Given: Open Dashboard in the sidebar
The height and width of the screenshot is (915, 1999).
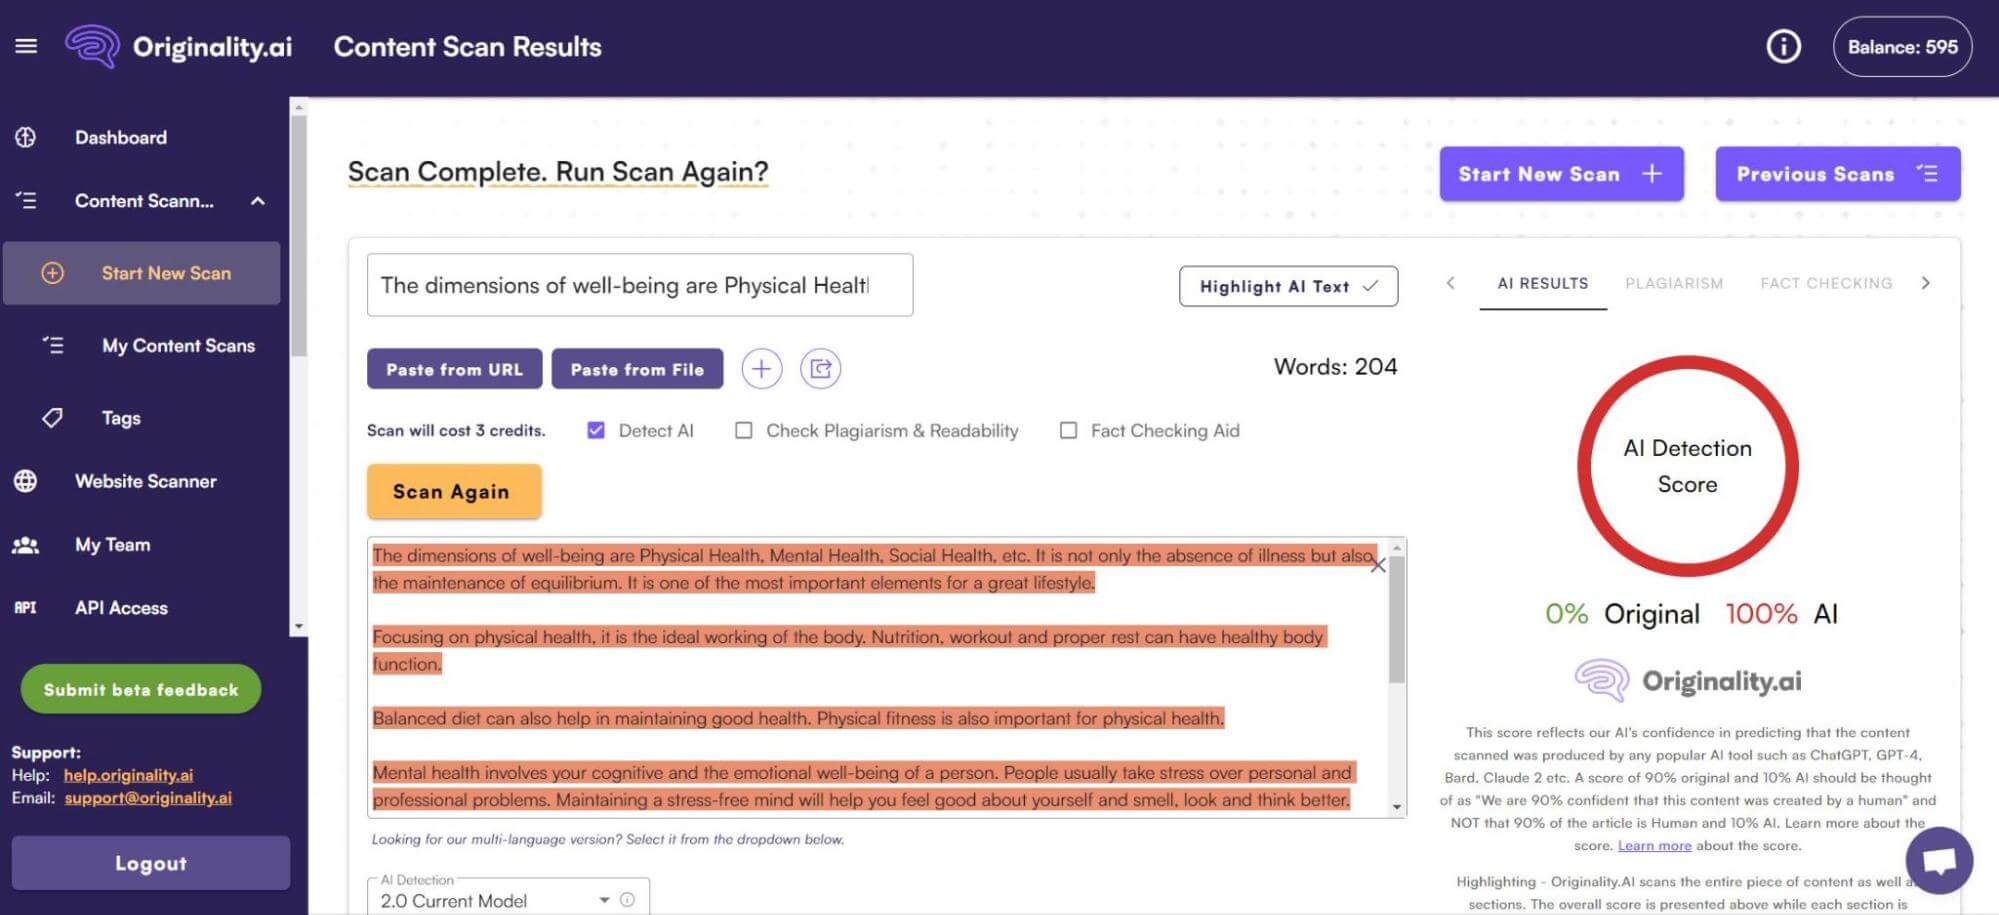Looking at the screenshot, I should tap(121, 137).
